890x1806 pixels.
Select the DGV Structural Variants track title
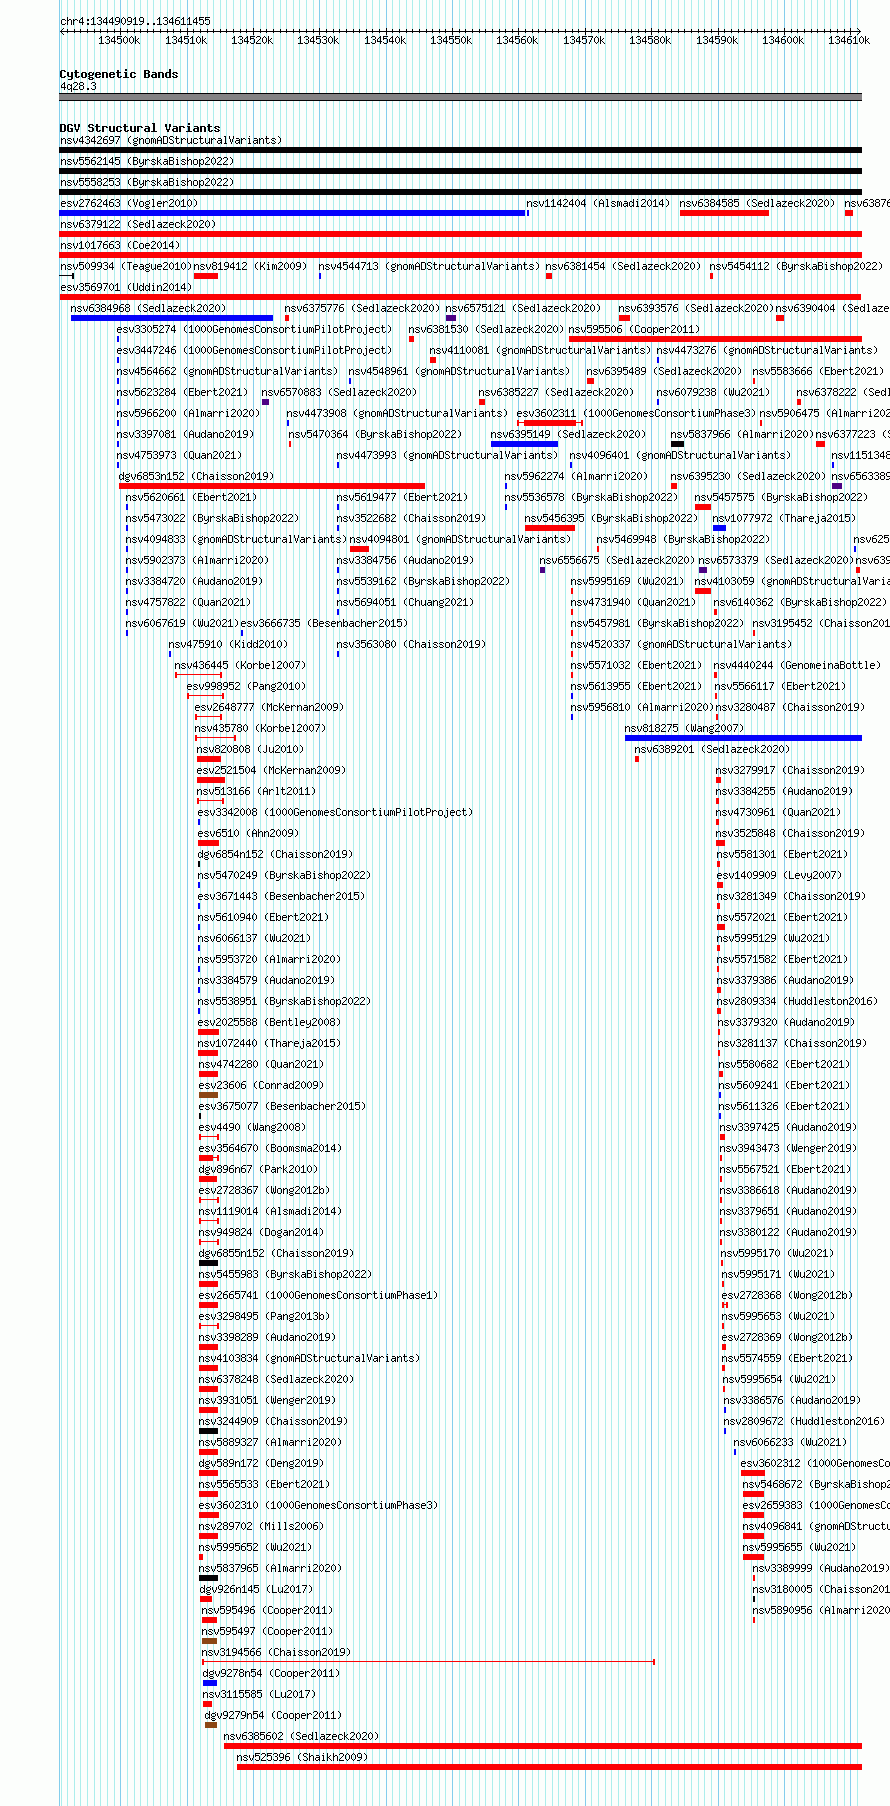tap(140, 128)
